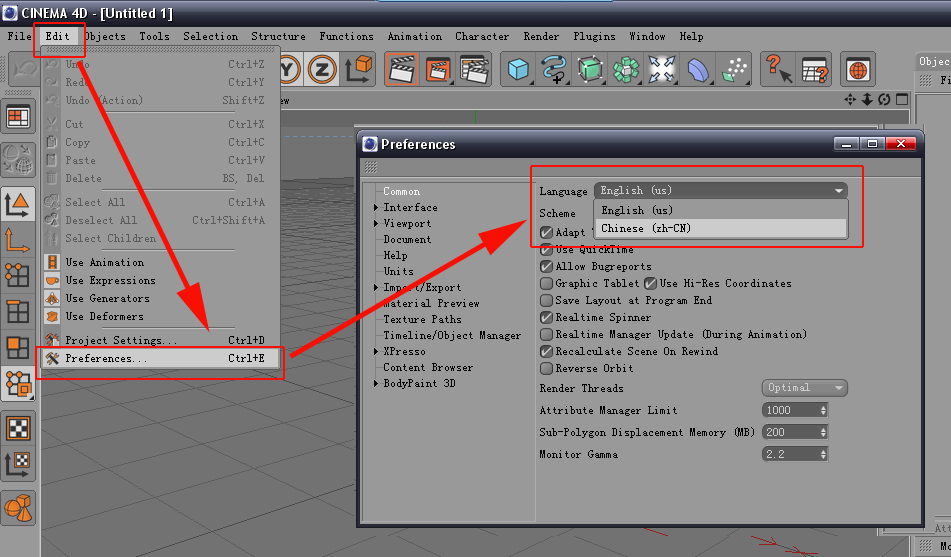This screenshot has height=557, width=951.
Task: Expand the Viewport tree item
Action: pos(377,223)
